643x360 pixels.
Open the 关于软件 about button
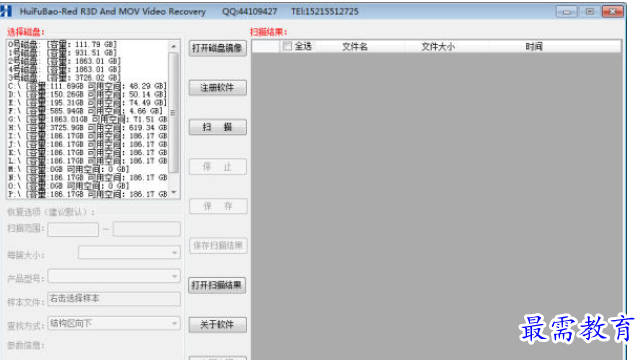coord(217,325)
